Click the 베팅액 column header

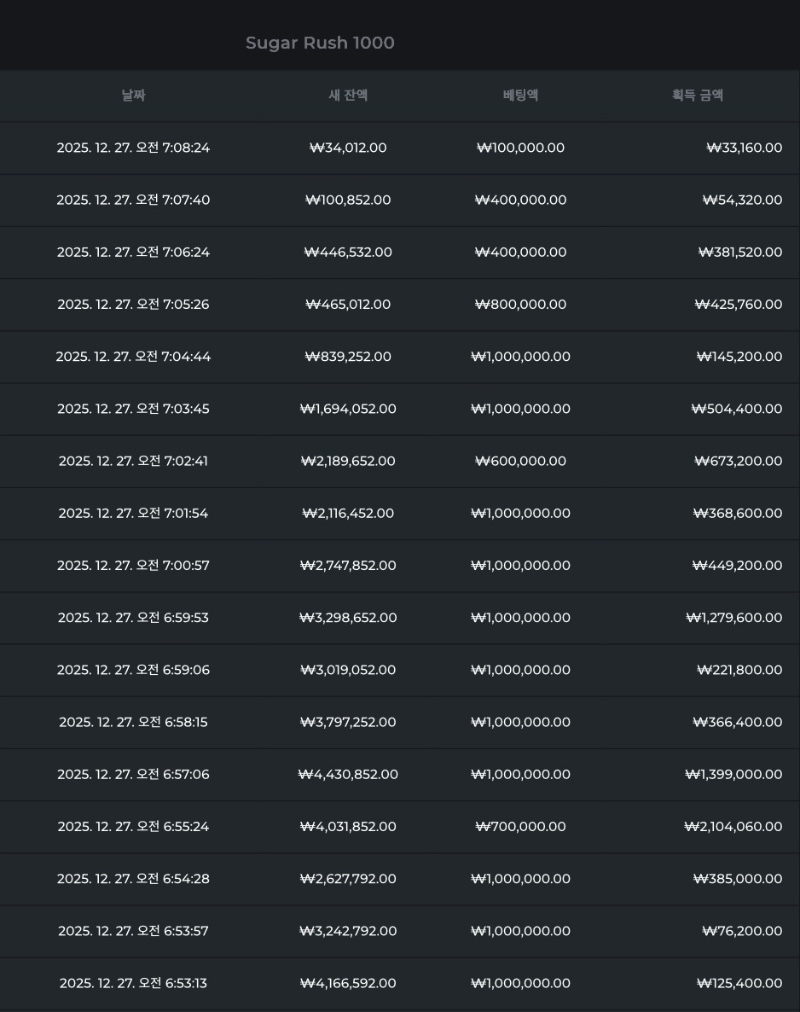[x=520, y=96]
